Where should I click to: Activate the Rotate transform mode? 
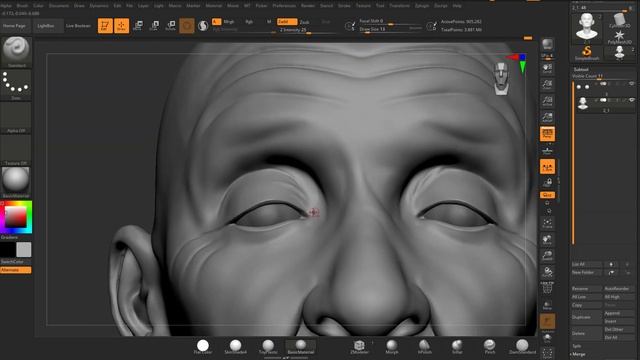click(171, 26)
